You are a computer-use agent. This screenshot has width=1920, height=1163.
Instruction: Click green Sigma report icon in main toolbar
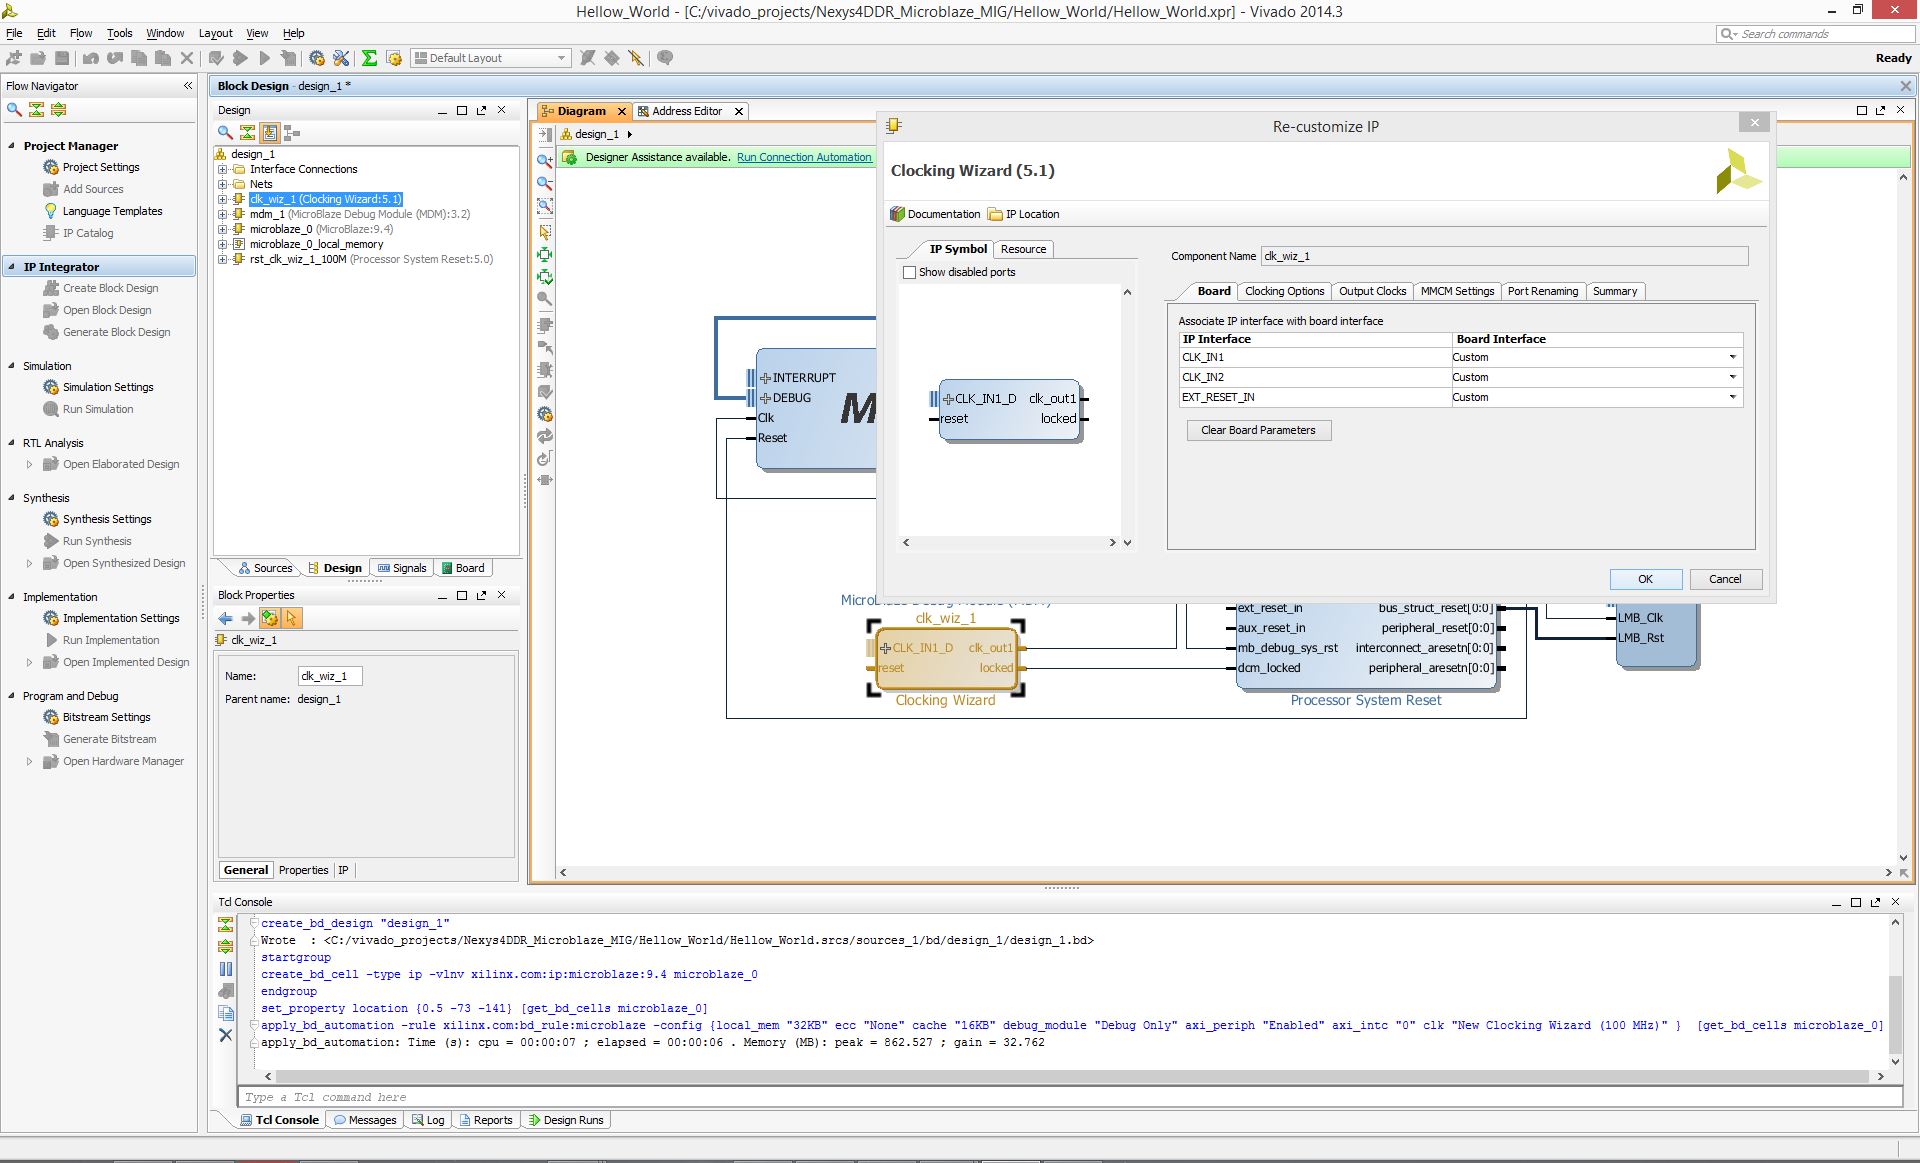(x=369, y=58)
